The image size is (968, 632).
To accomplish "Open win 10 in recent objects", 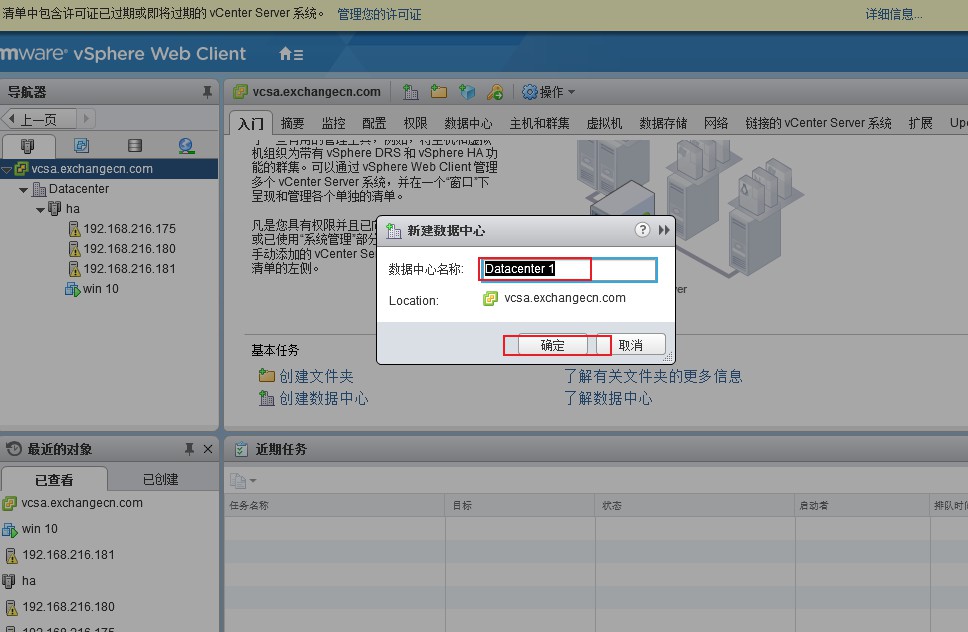I will click(x=40, y=529).
